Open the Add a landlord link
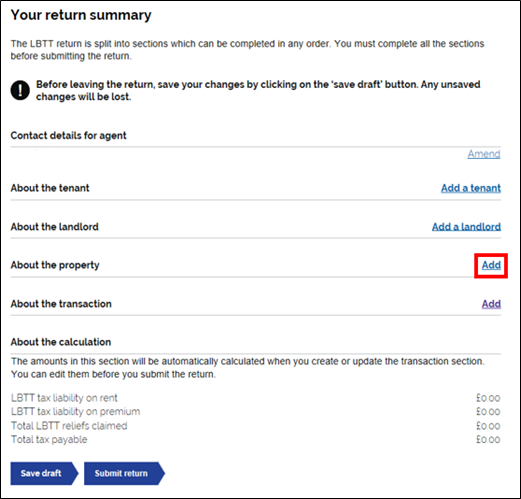The width and height of the screenshot is (521, 499). click(466, 227)
